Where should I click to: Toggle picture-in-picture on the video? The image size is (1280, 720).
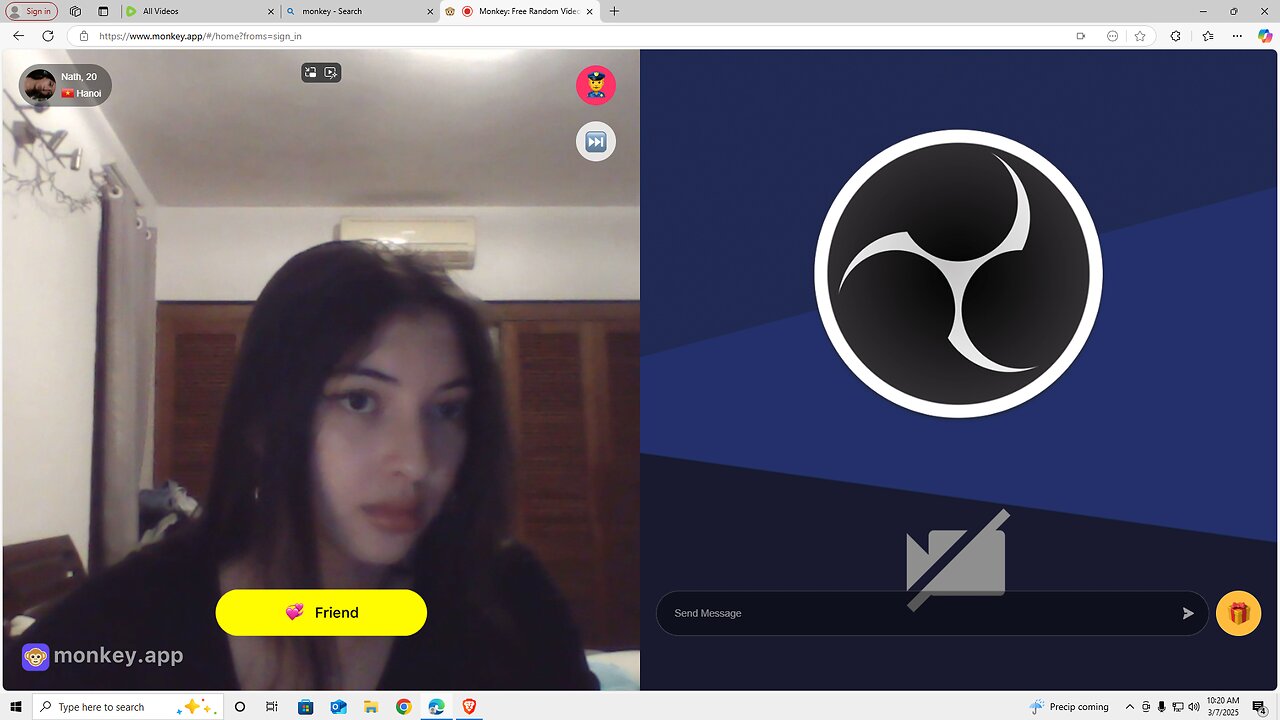(311, 72)
